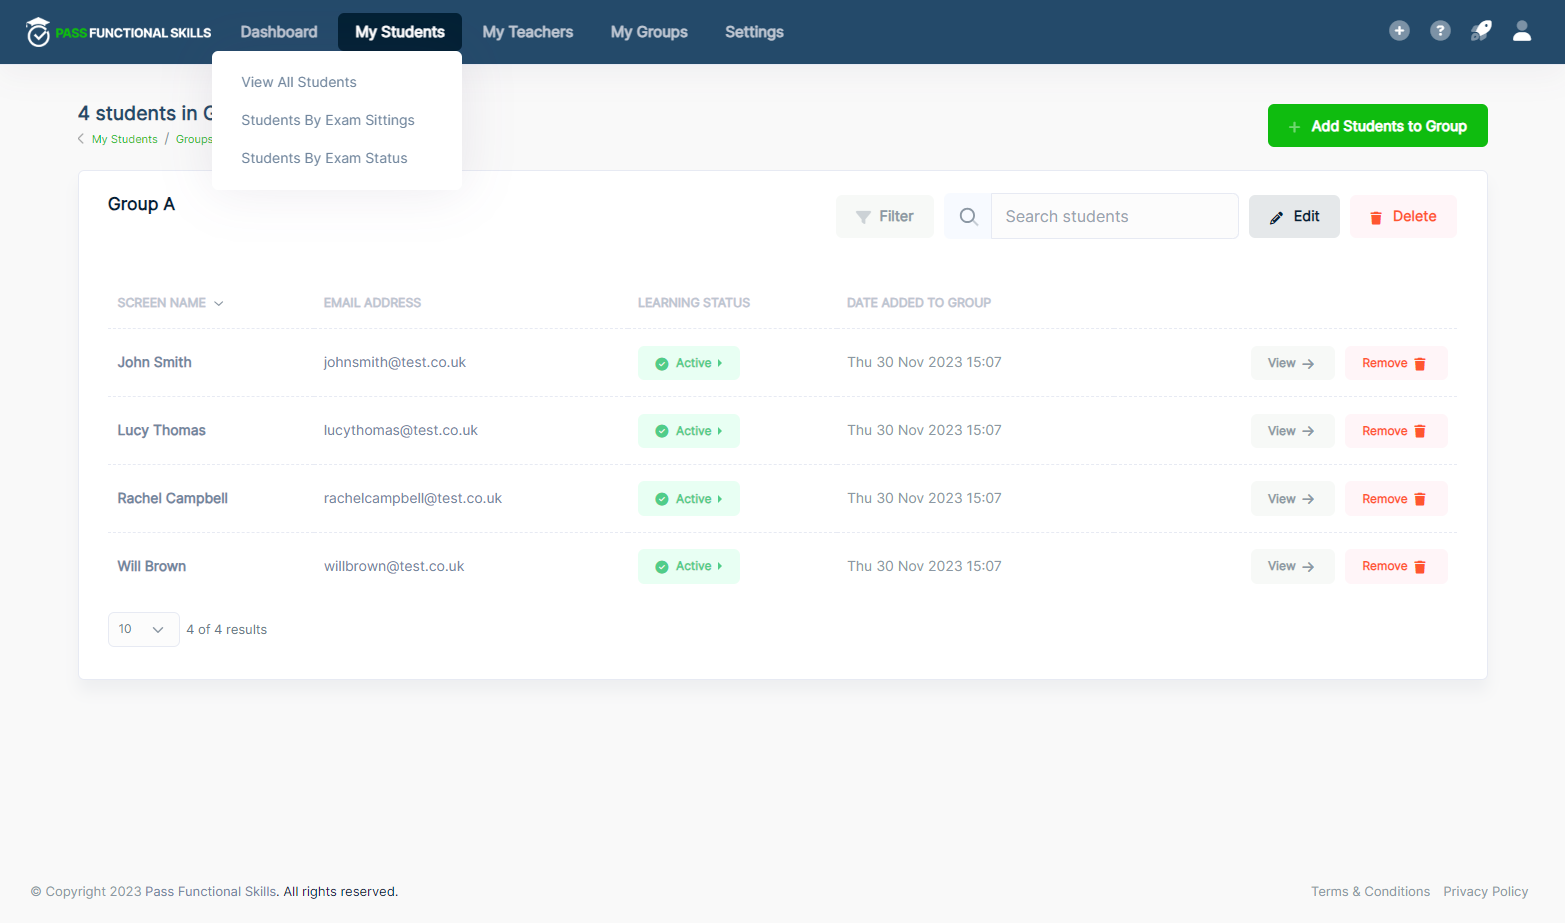The height and width of the screenshot is (923, 1565).
Task: Remove Rachel Campbell from the group
Action: click(x=1396, y=499)
